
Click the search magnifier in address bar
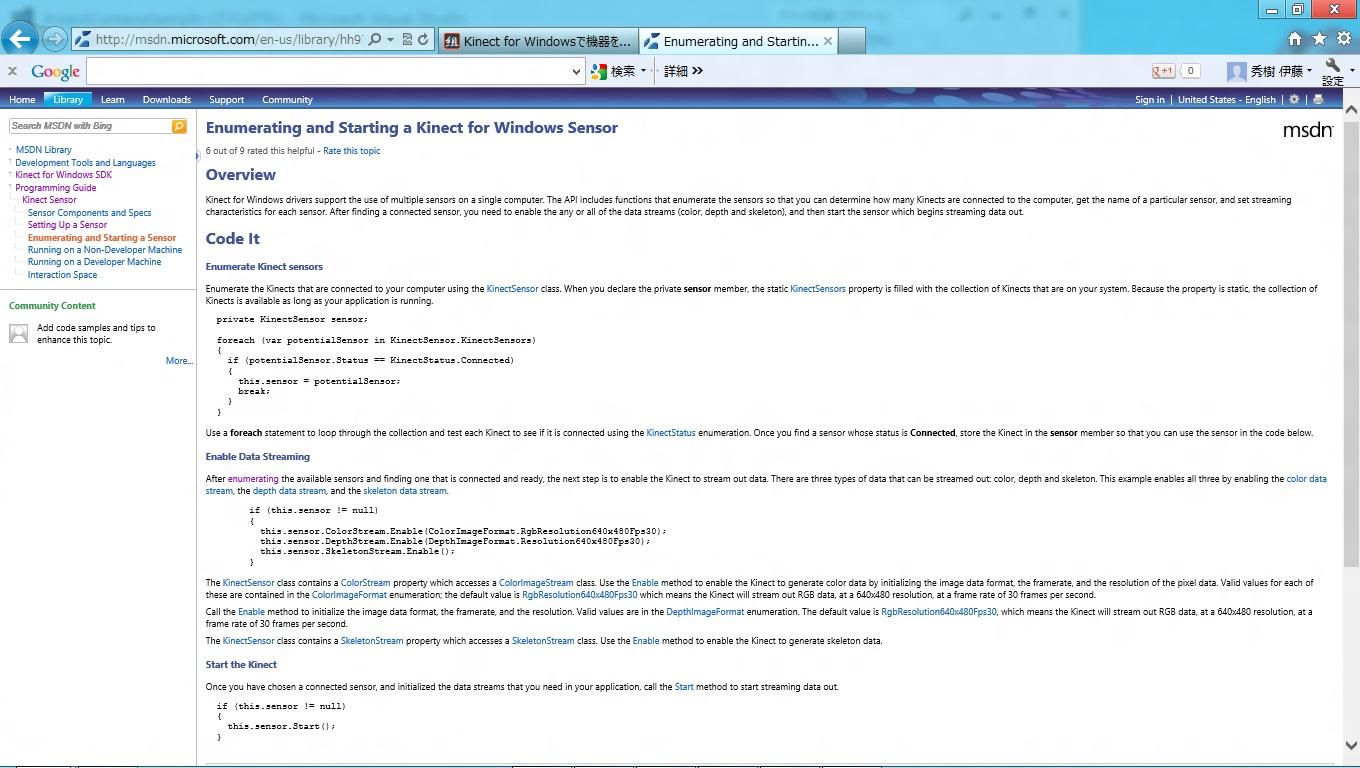(375, 40)
